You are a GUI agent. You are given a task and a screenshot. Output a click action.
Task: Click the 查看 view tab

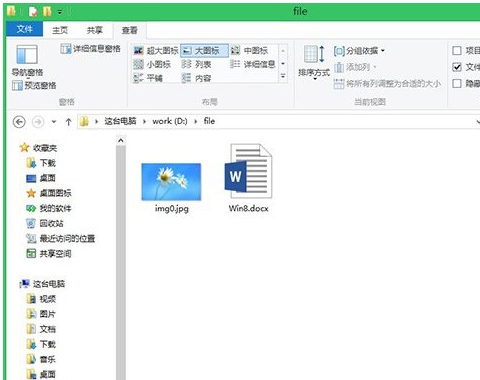[x=130, y=30]
